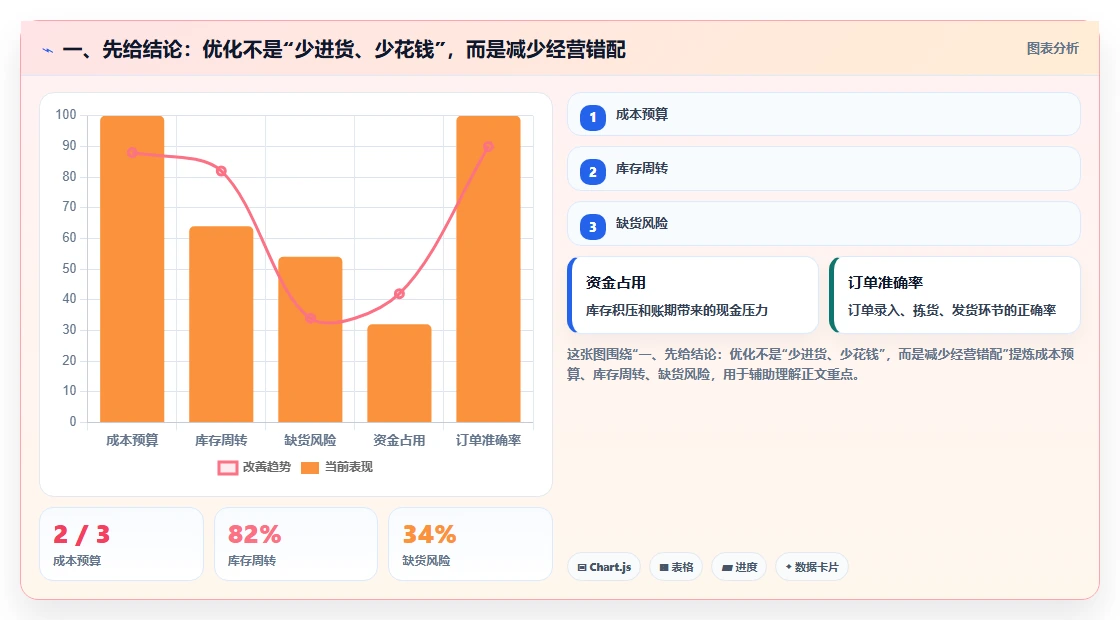This screenshot has height=620, width=1120.
Task: Click the 表格 tag label
Action: (682, 567)
